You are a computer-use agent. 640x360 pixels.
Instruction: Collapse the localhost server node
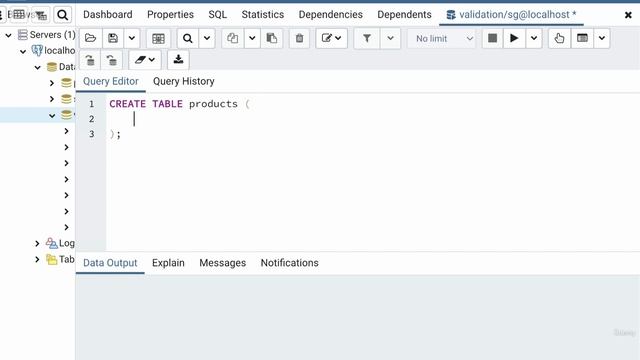[x=23, y=51]
